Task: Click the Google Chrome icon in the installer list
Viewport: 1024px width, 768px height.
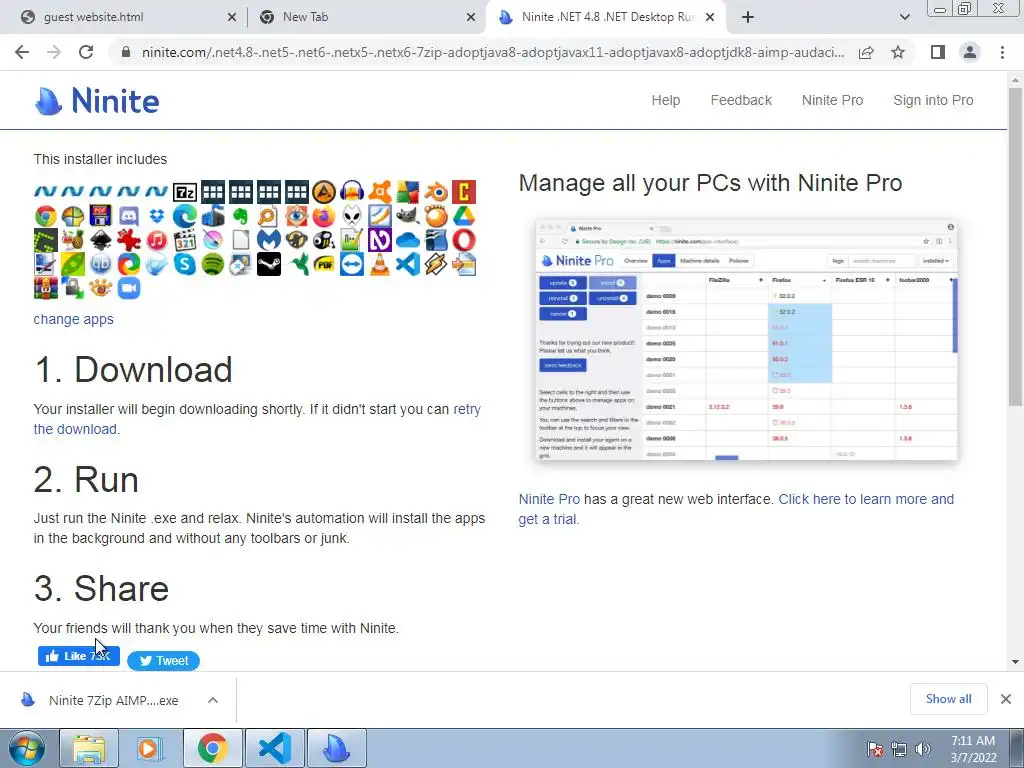Action: [x=46, y=216]
